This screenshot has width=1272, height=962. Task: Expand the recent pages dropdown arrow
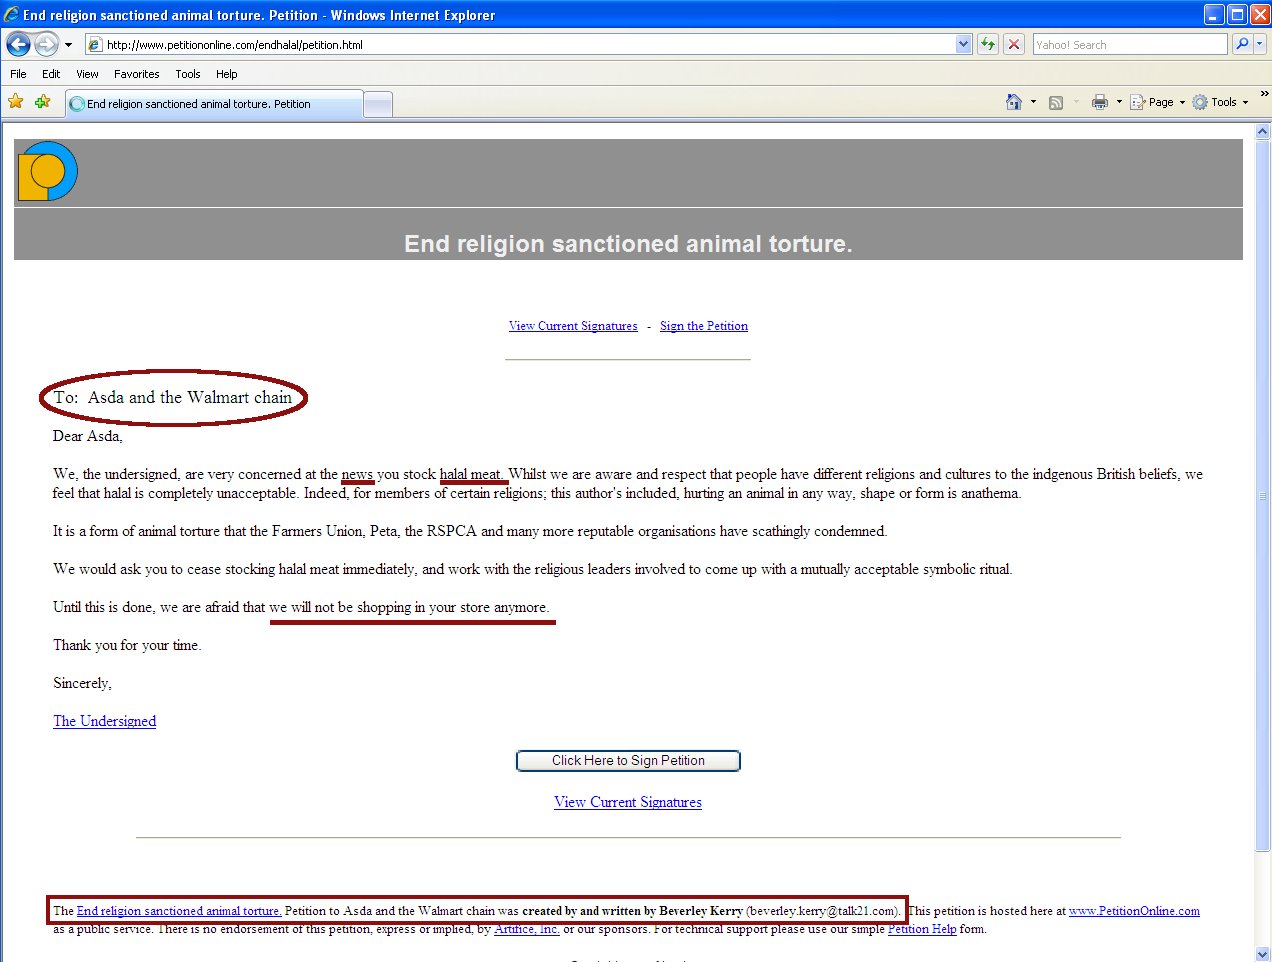68,45
